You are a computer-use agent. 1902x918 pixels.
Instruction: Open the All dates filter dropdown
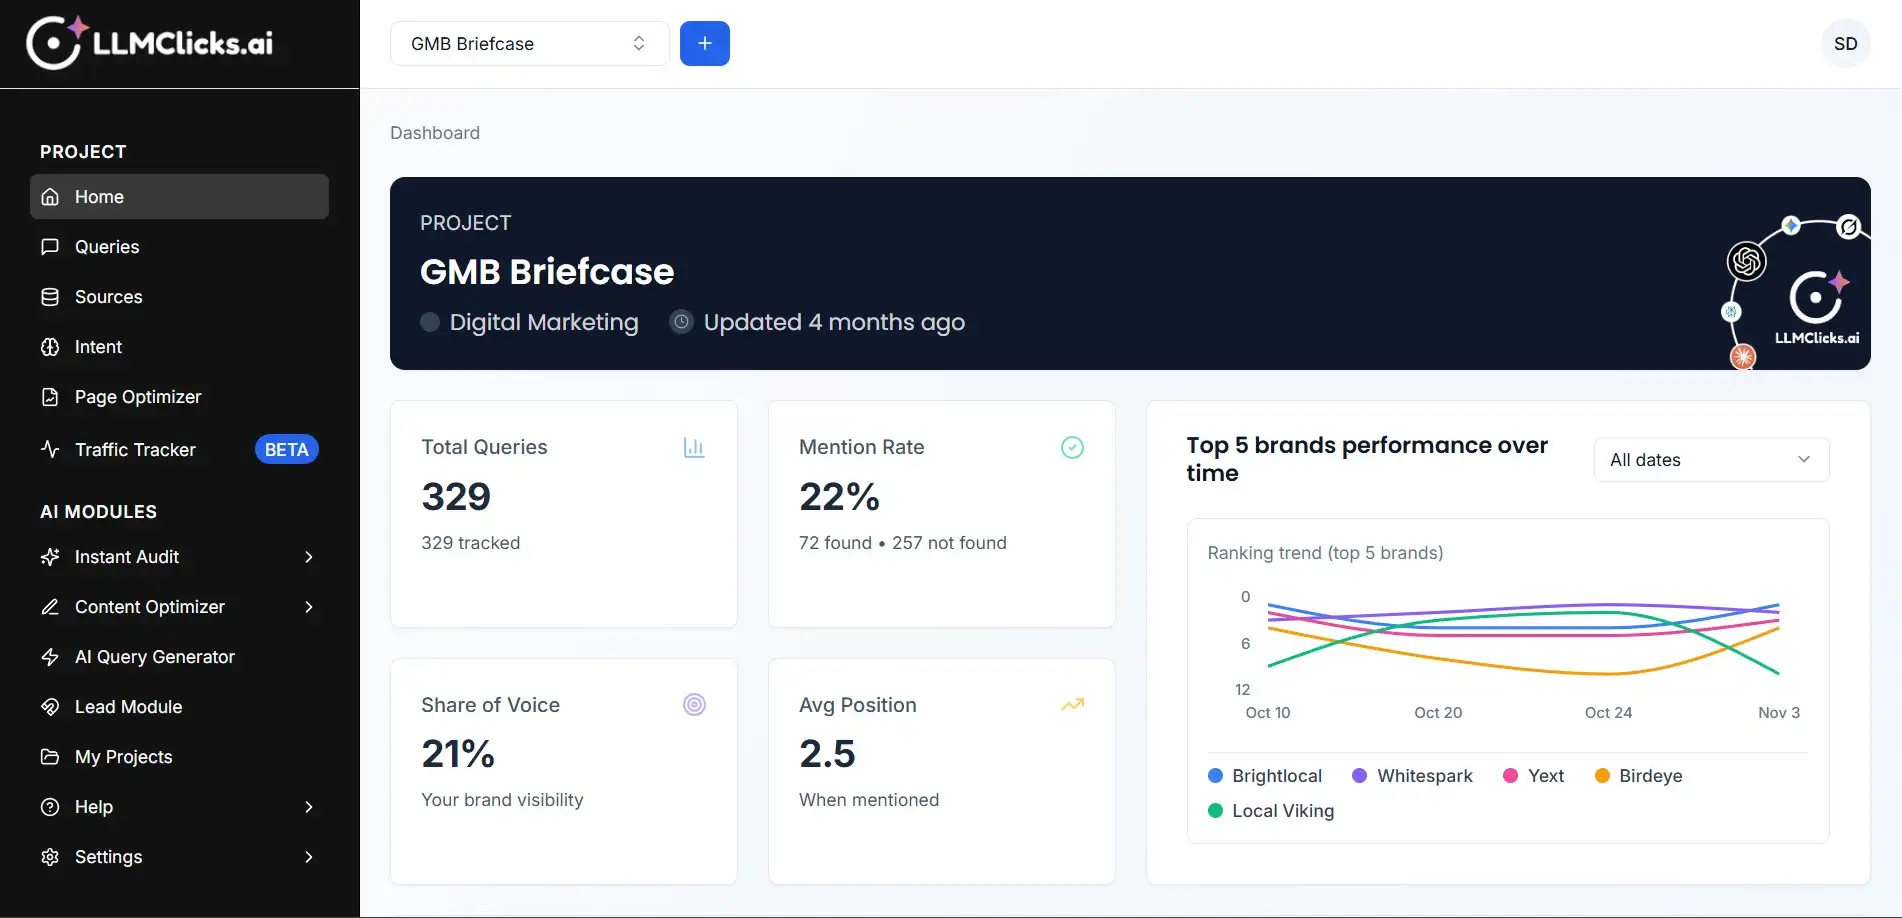(1710, 459)
